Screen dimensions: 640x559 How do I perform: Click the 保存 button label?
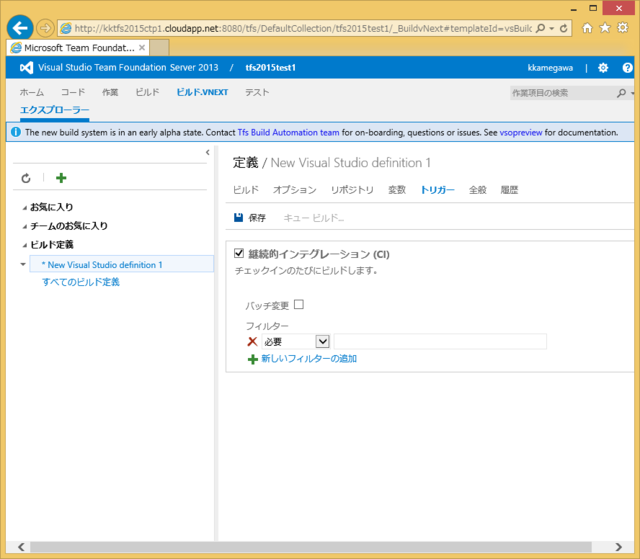(x=257, y=218)
